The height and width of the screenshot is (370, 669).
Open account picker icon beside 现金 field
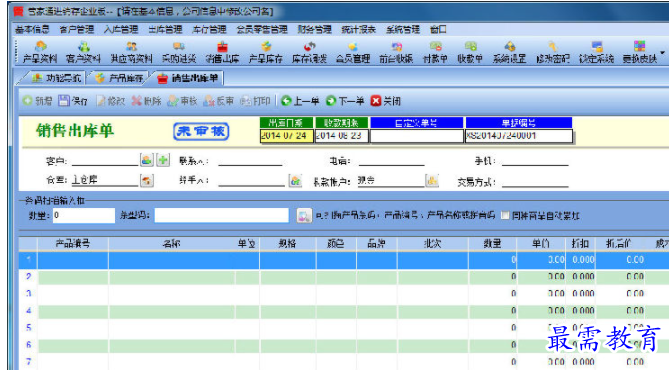pyautogui.click(x=432, y=181)
